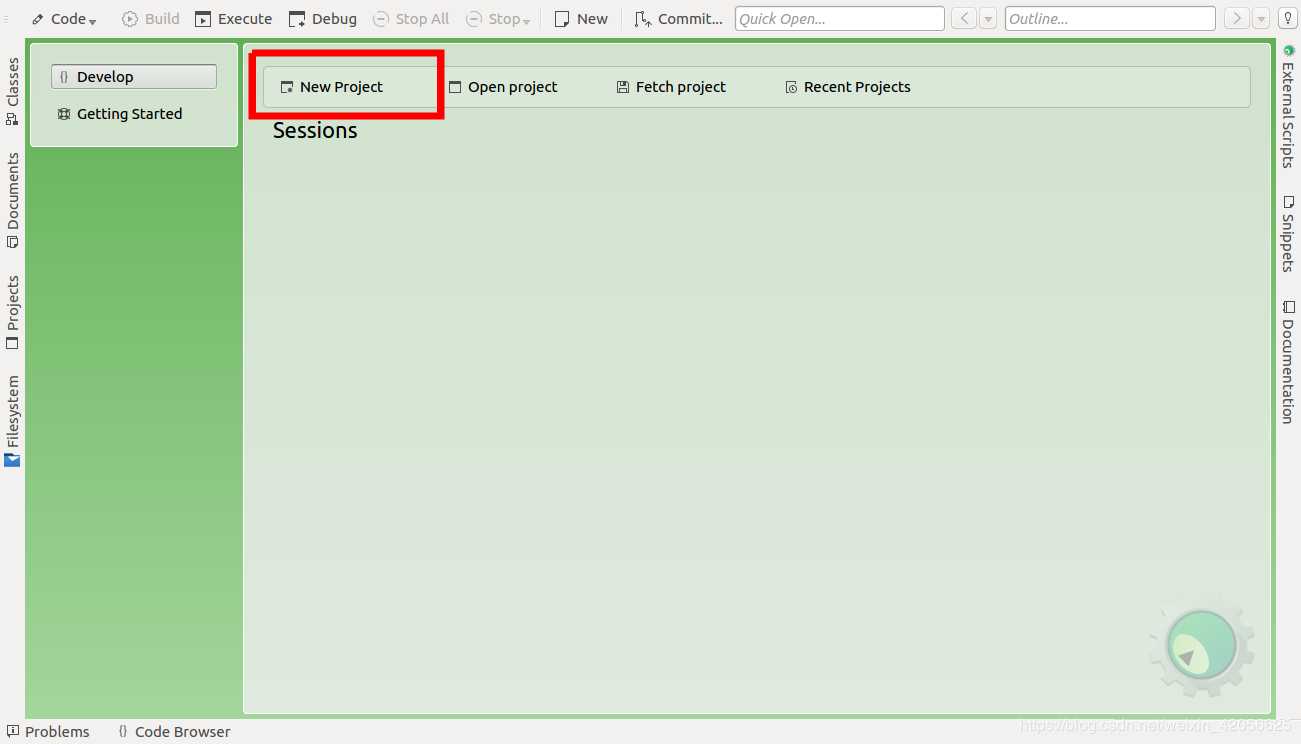Open the Documents side panel
This screenshot has height=744, width=1301.
point(12,200)
